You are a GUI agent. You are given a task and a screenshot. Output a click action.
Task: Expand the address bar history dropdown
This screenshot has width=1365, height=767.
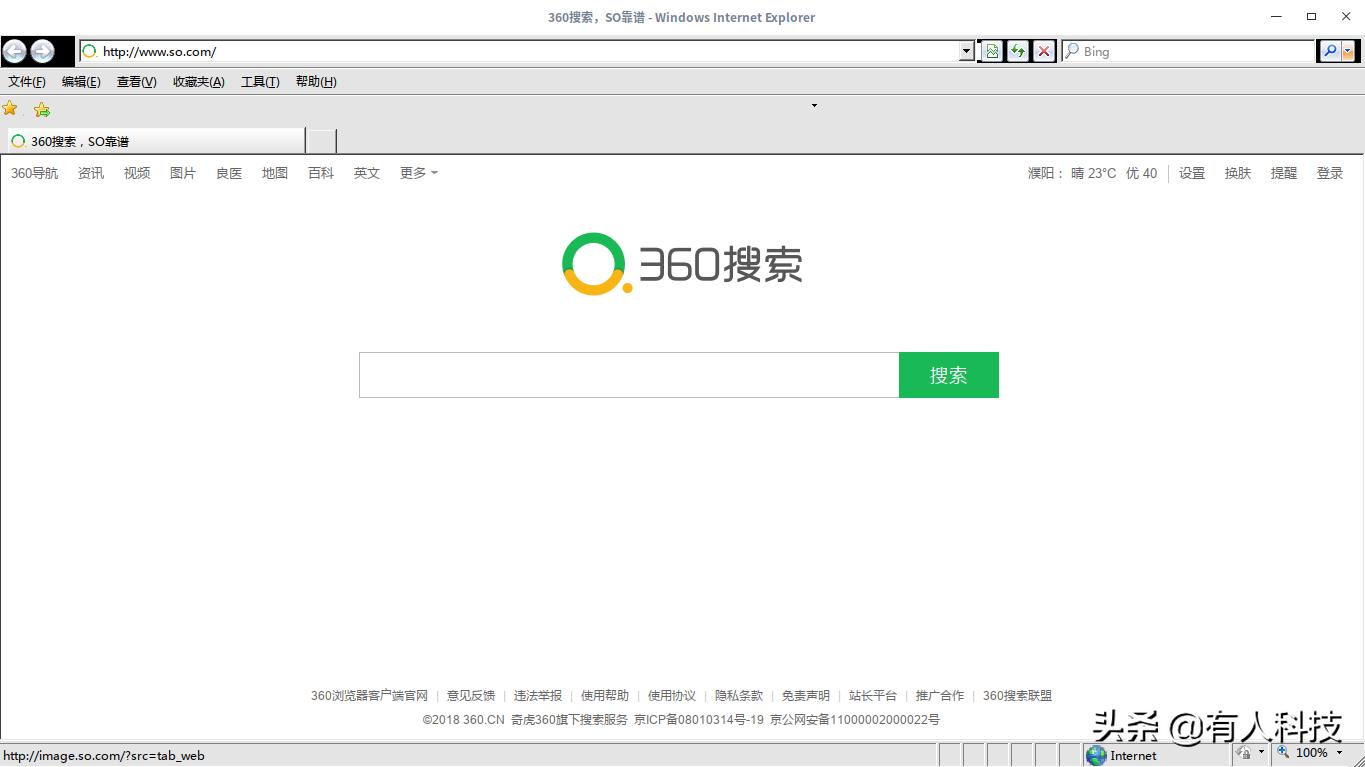pos(964,51)
